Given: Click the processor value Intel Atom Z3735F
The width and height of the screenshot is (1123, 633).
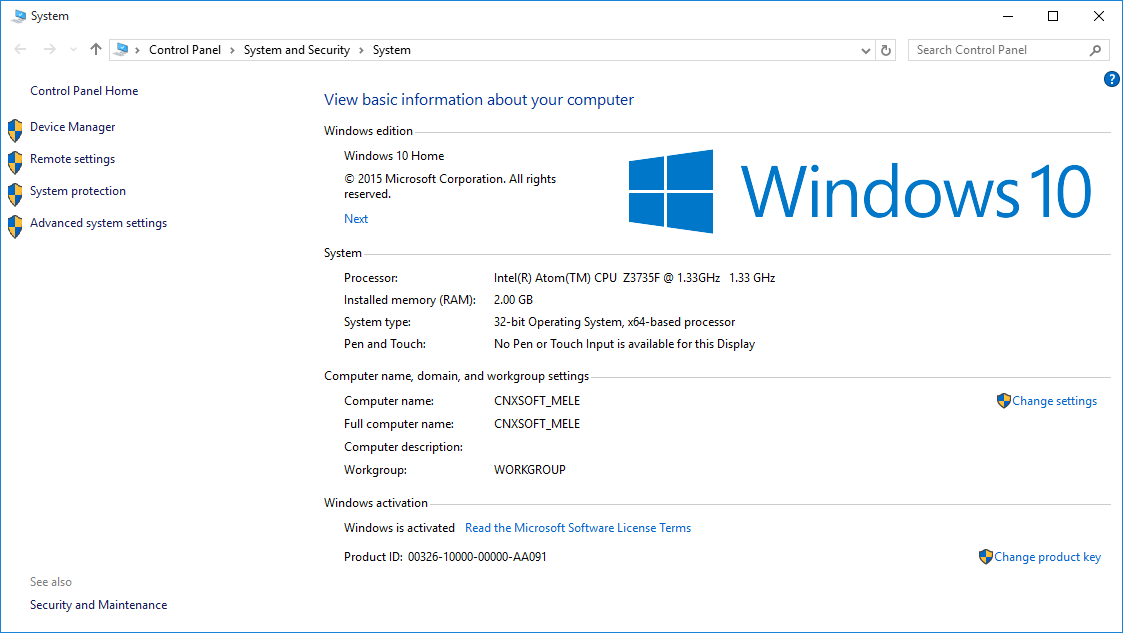Looking at the screenshot, I should [x=634, y=278].
